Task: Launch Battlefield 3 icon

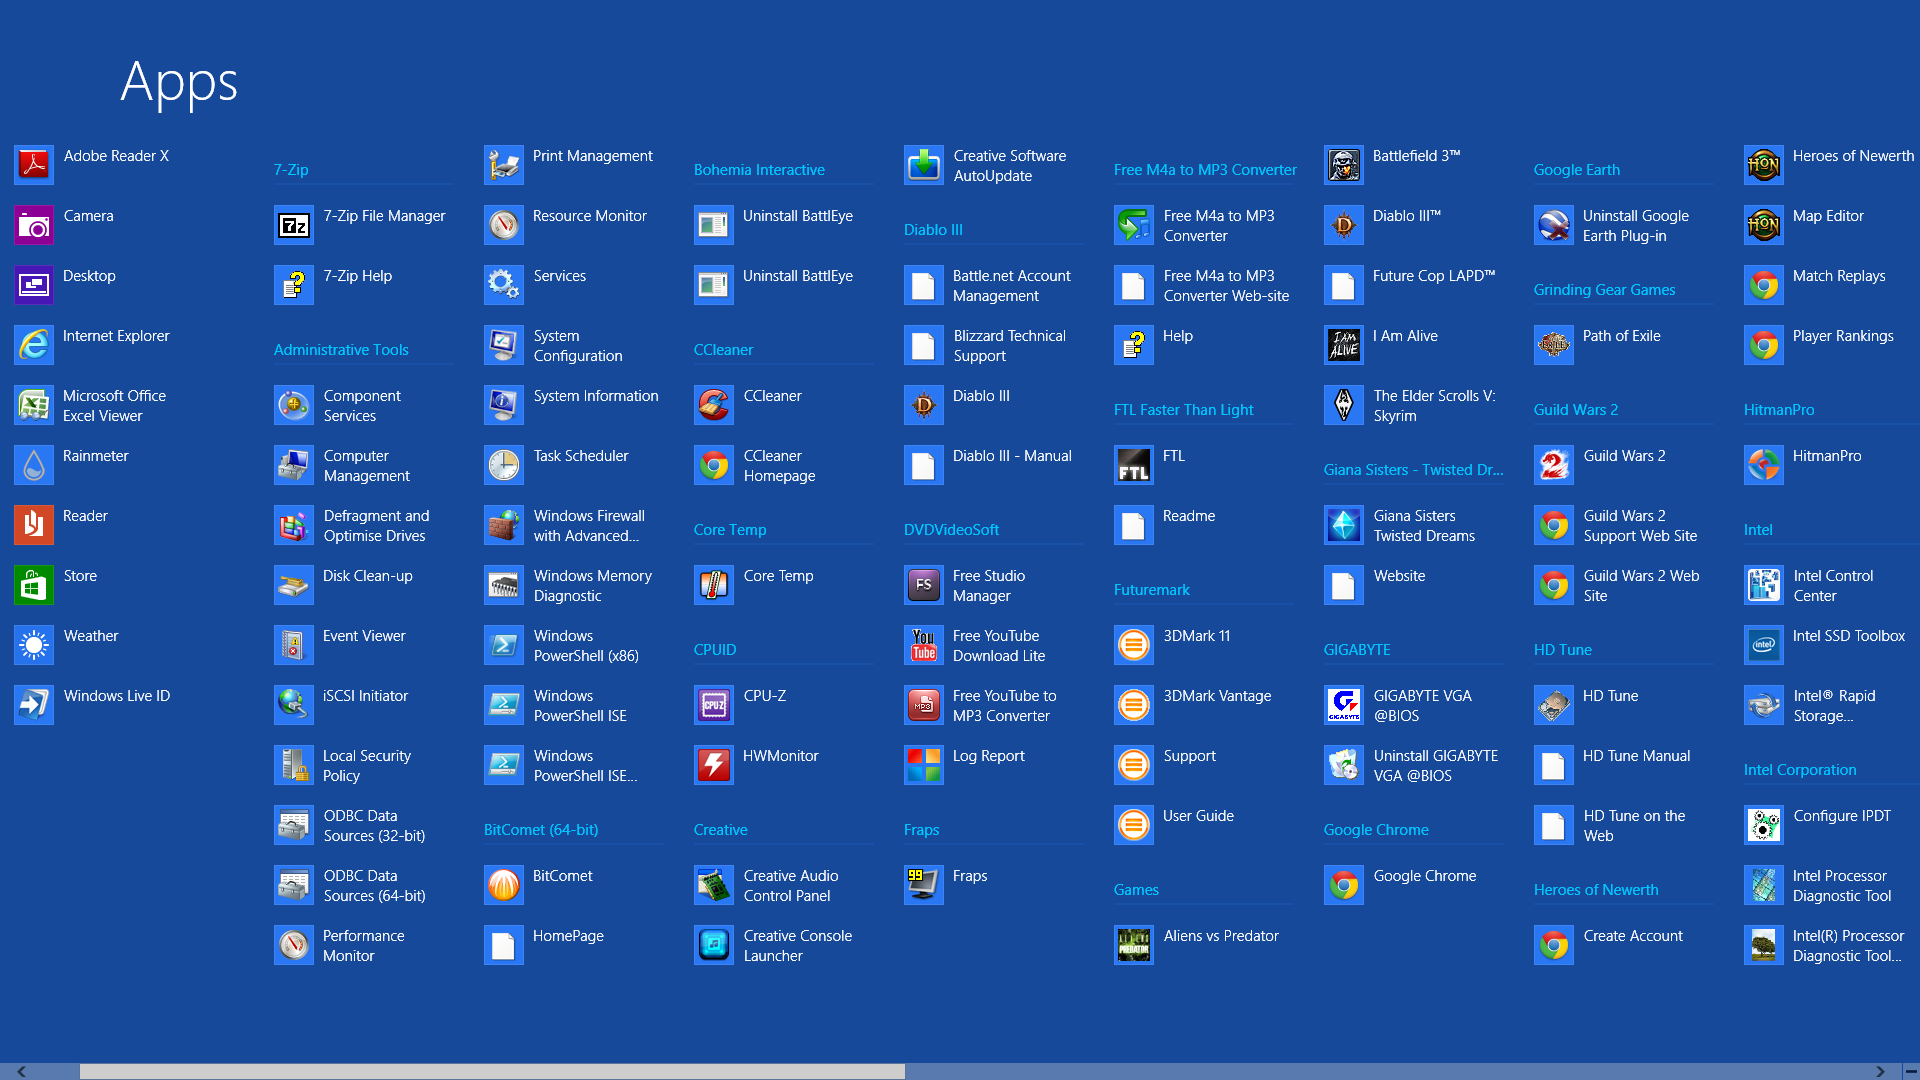Action: (1344, 165)
